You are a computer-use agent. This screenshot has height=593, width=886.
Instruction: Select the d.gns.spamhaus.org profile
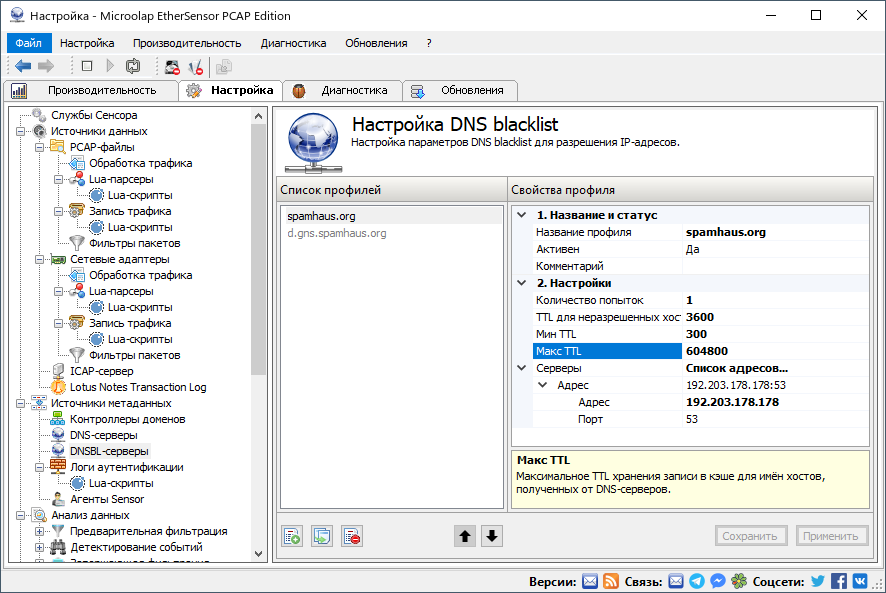point(339,231)
